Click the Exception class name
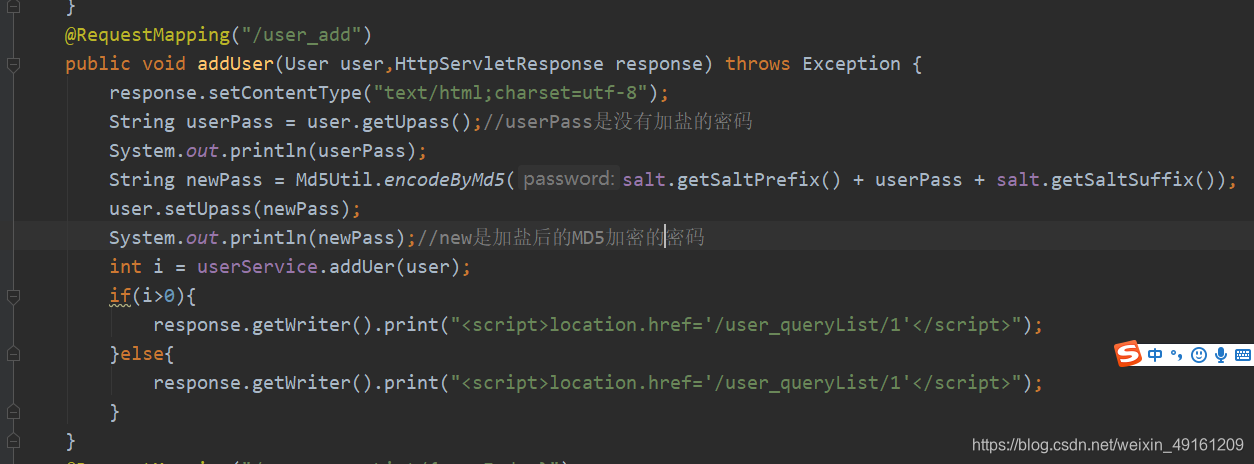This screenshot has width=1254, height=464. (x=851, y=64)
